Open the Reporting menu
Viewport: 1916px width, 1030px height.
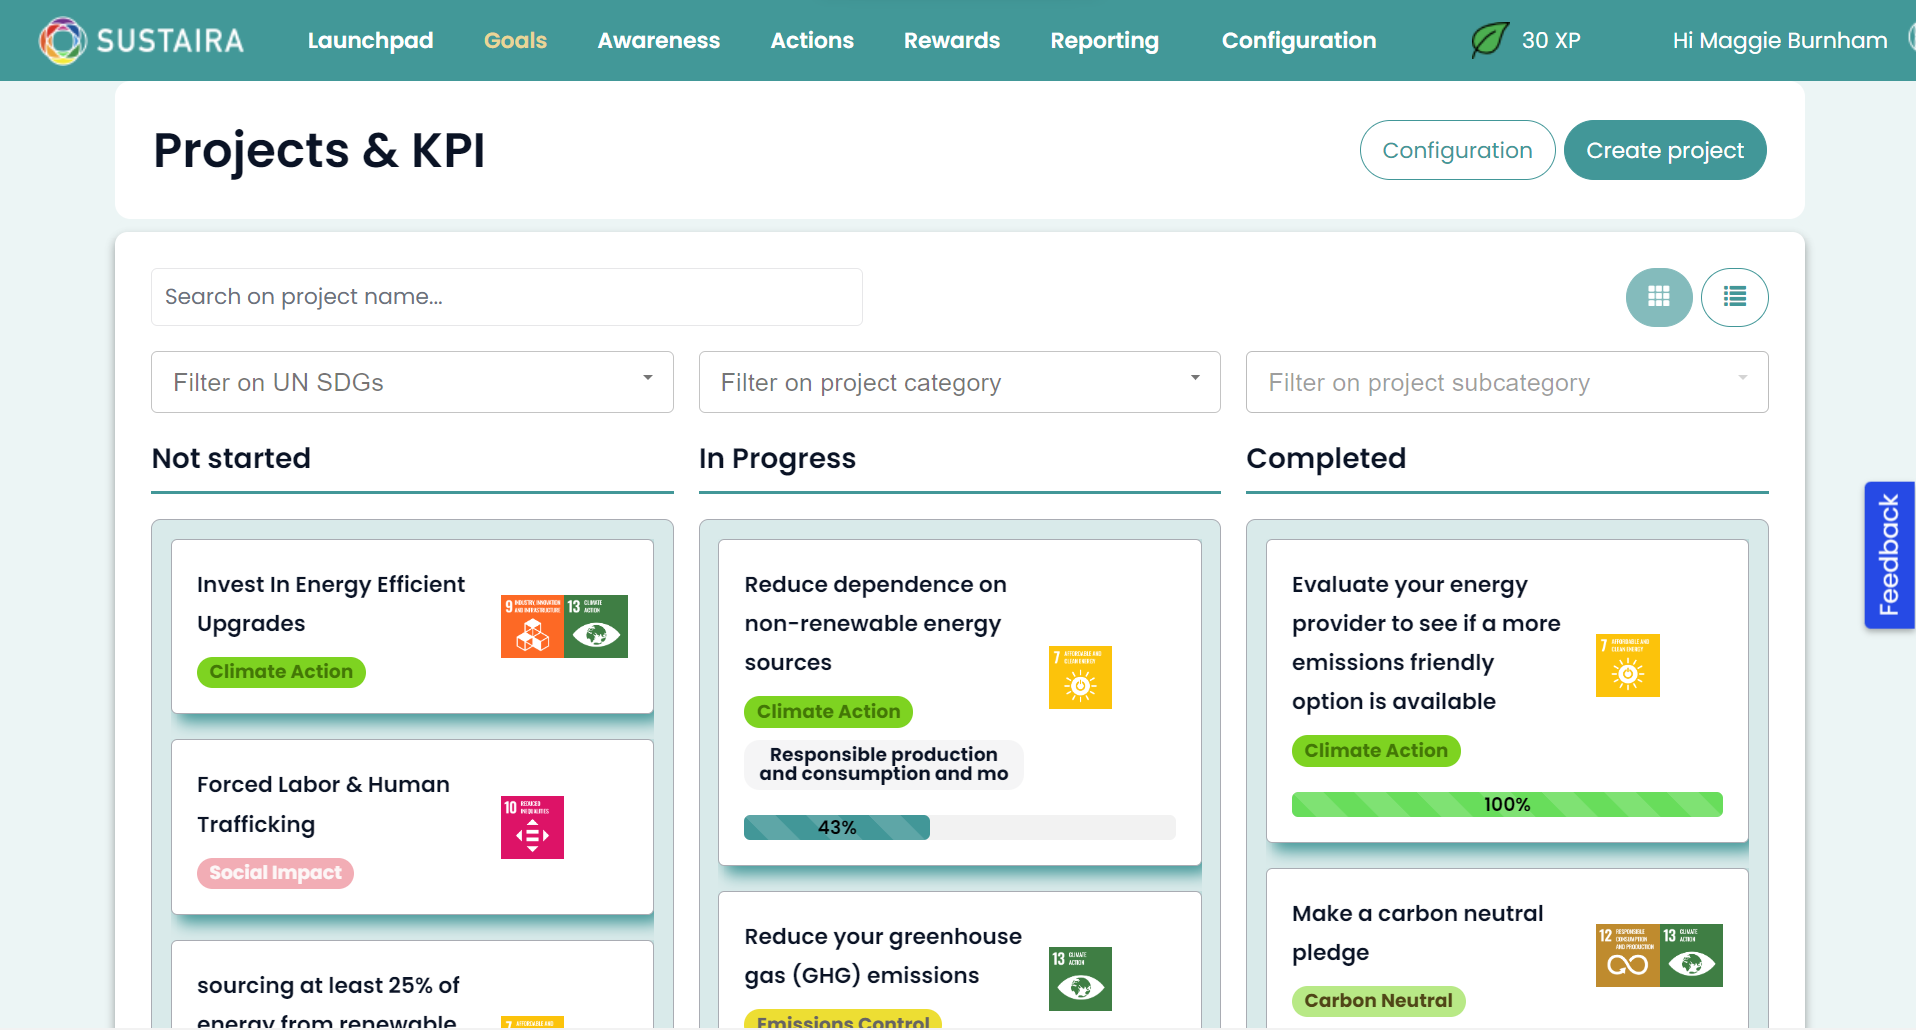click(x=1104, y=41)
